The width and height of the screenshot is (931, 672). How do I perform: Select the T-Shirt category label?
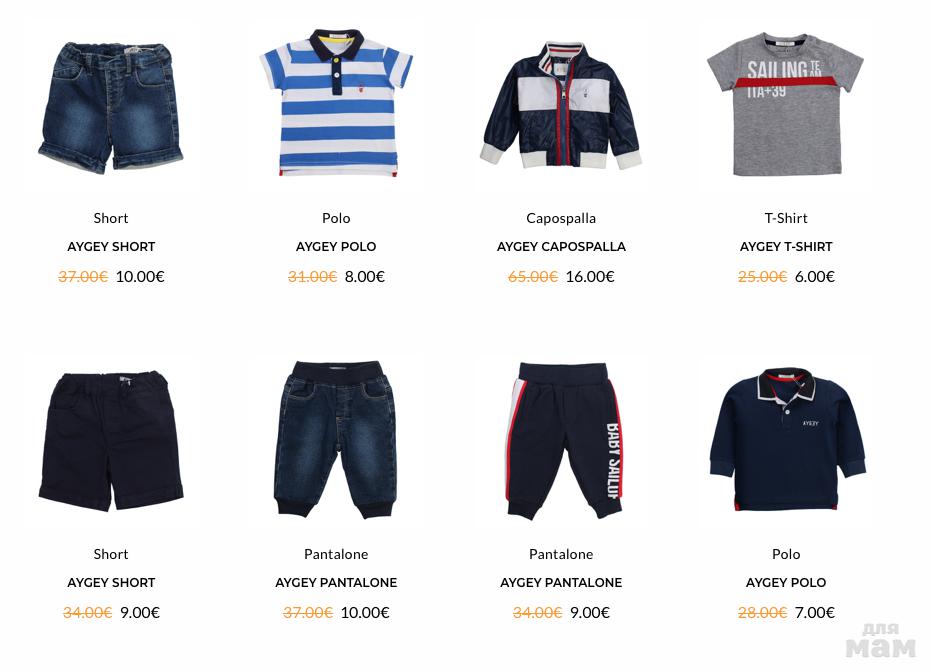click(786, 218)
